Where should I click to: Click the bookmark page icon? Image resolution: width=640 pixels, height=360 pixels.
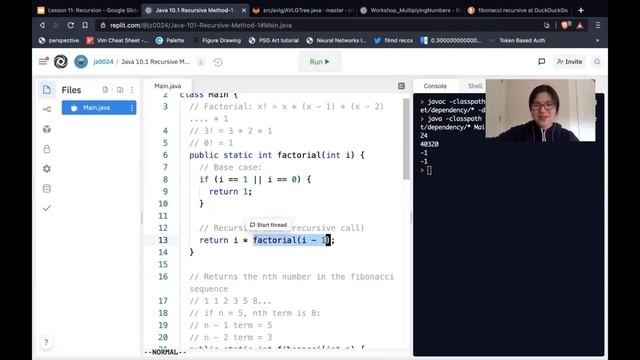(x=85, y=25)
